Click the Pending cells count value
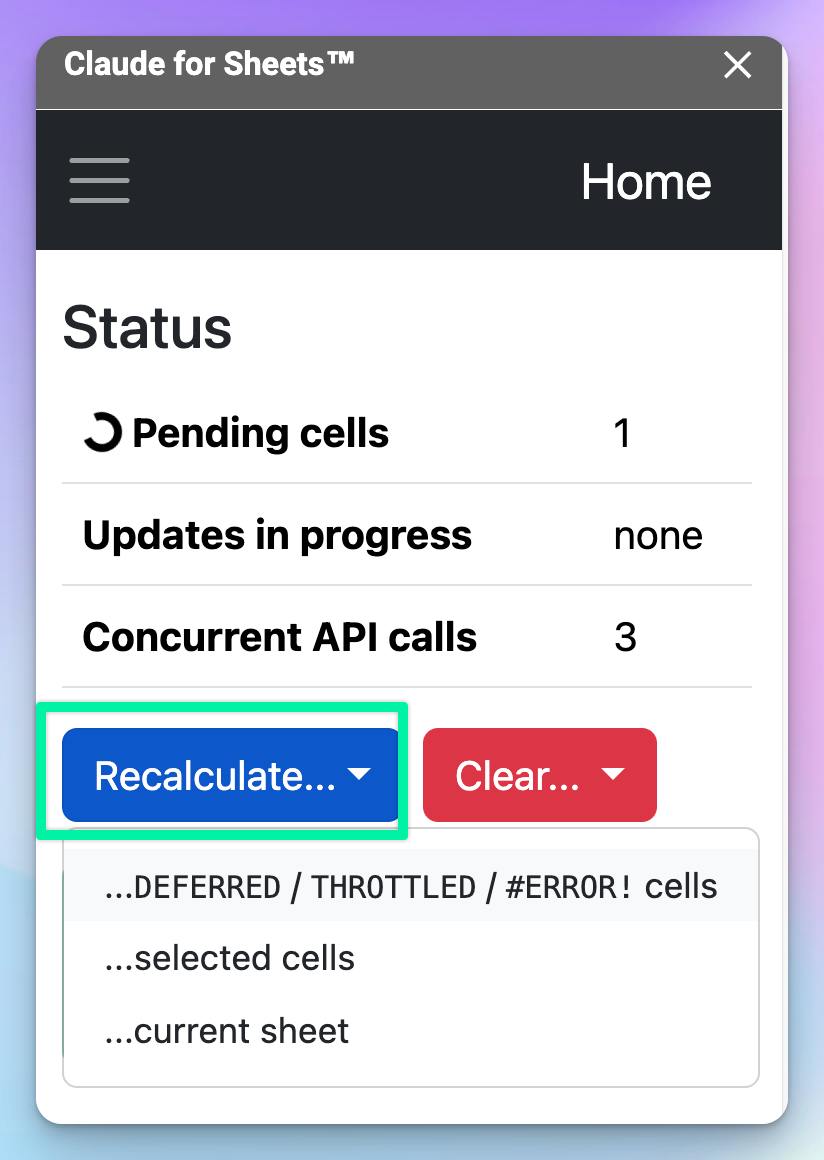 [622, 434]
